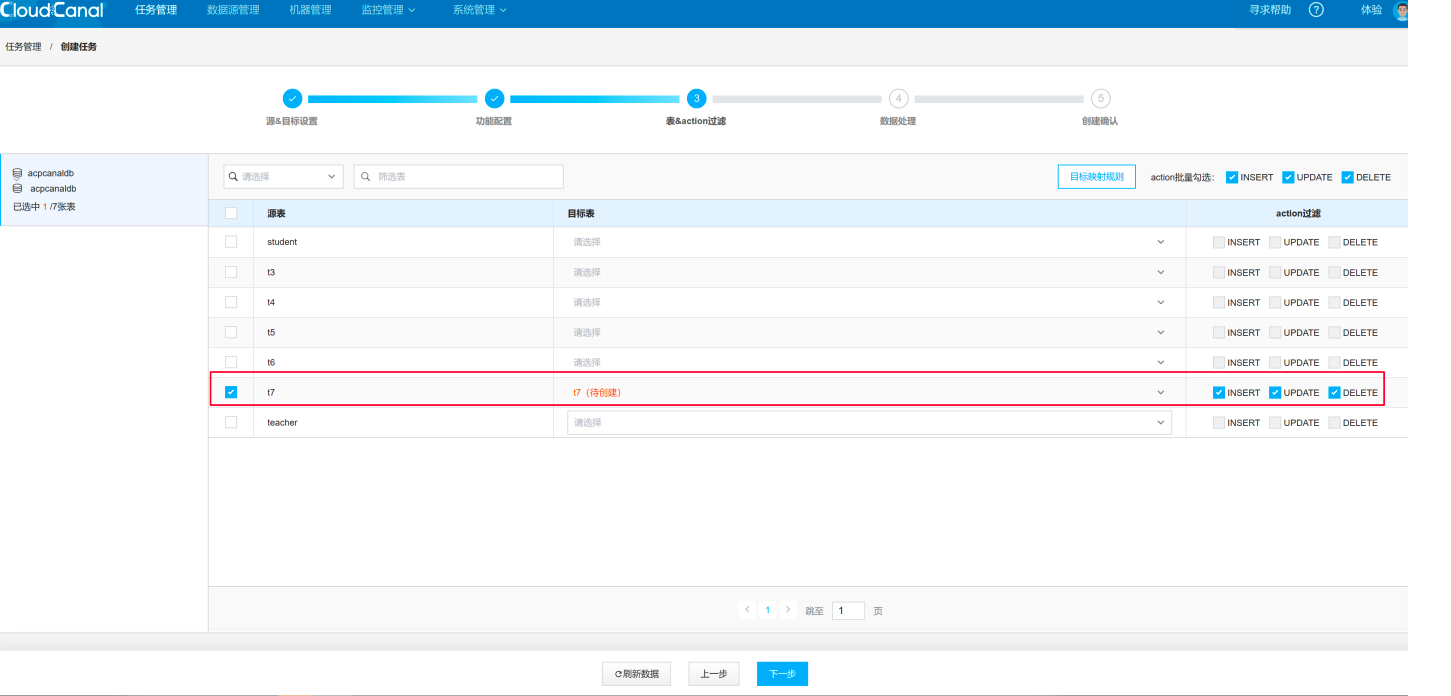Click the 已选中 1 /7张表 text

tap(44, 207)
